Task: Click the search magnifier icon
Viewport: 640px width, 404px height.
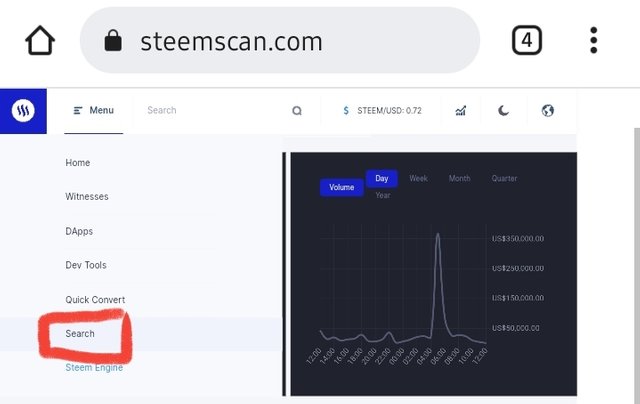Action: (297, 111)
